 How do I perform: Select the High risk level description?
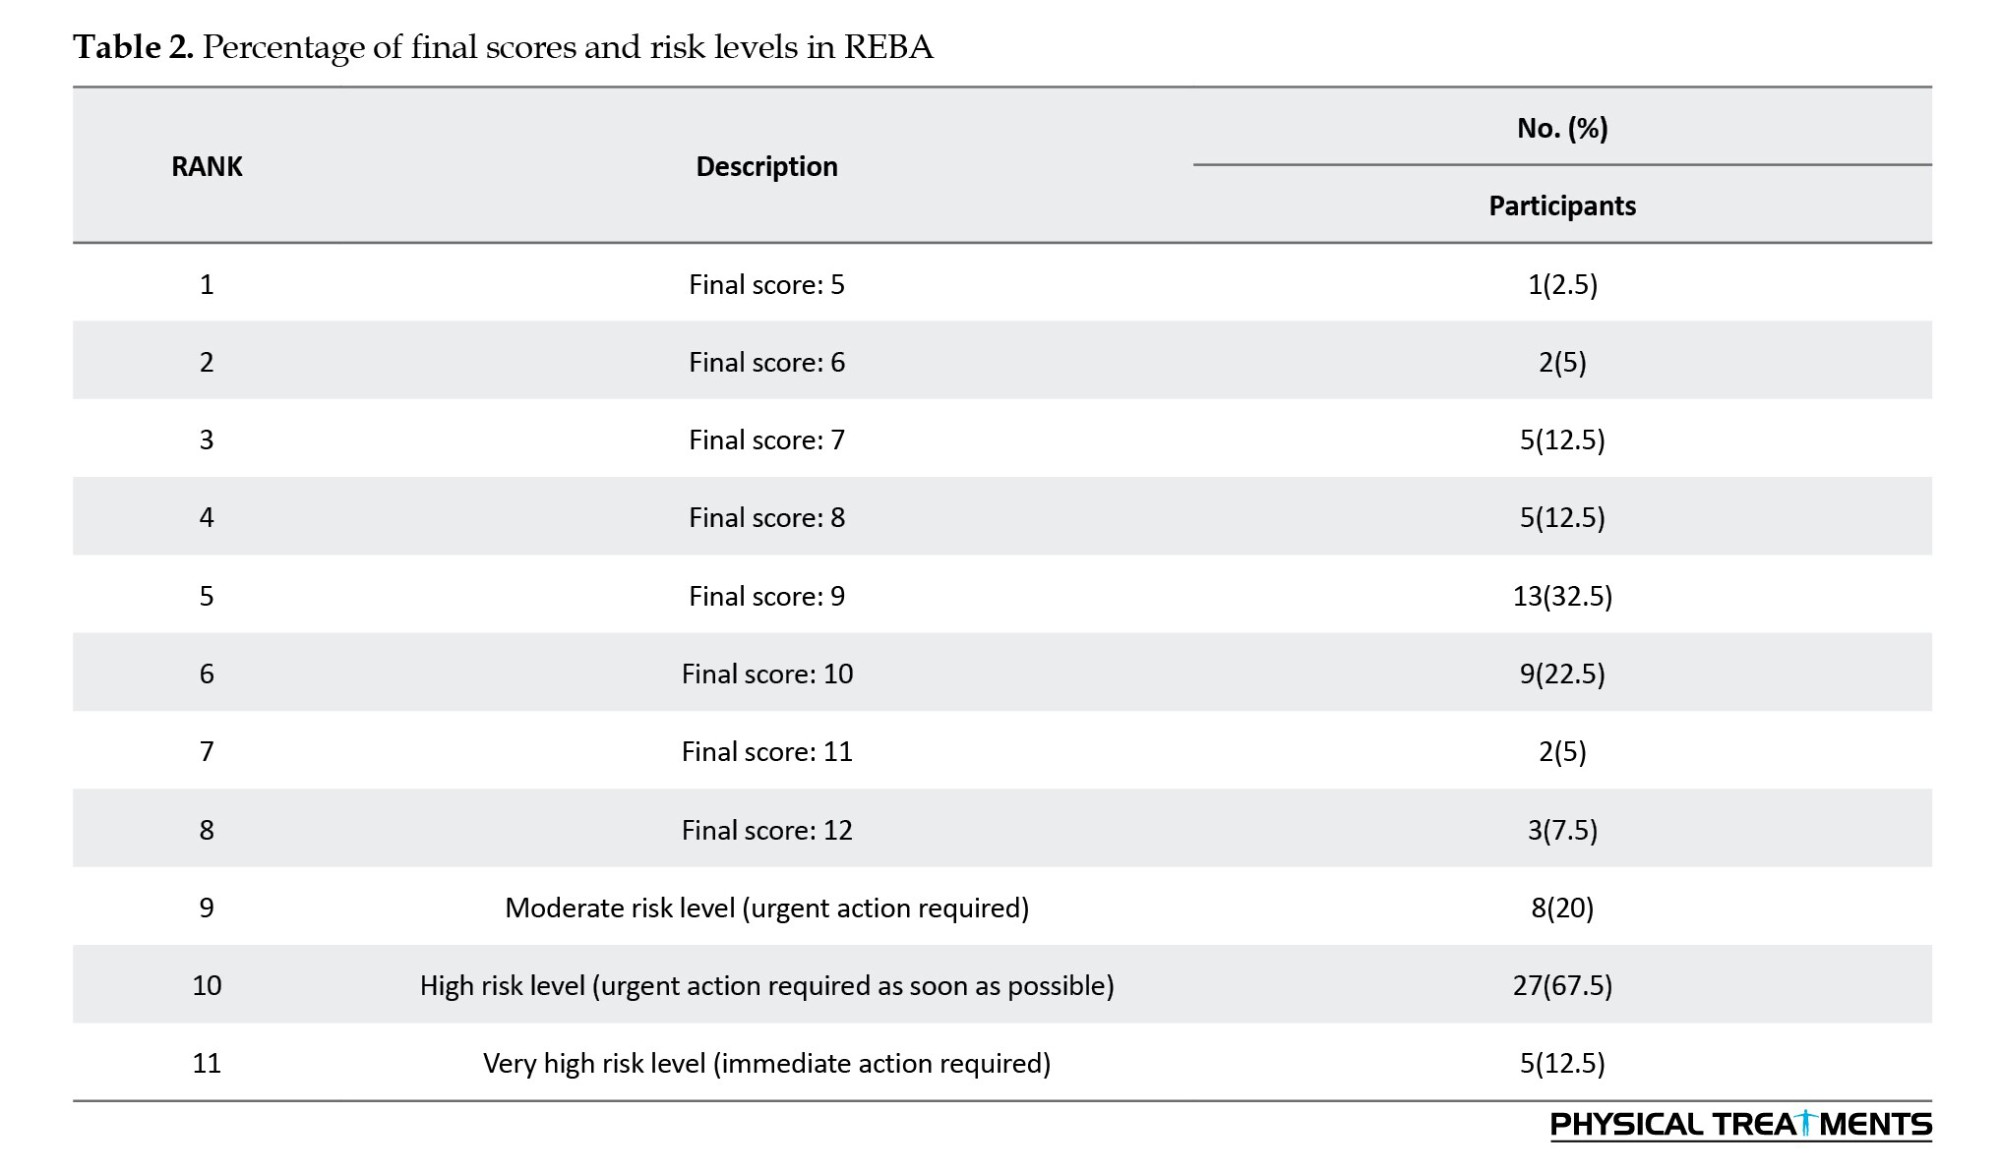click(766, 986)
